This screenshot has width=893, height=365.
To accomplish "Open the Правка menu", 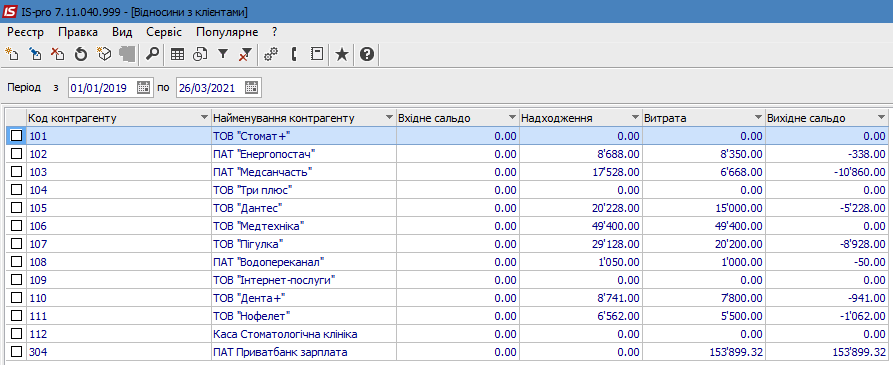I will [x=78, y=32].
